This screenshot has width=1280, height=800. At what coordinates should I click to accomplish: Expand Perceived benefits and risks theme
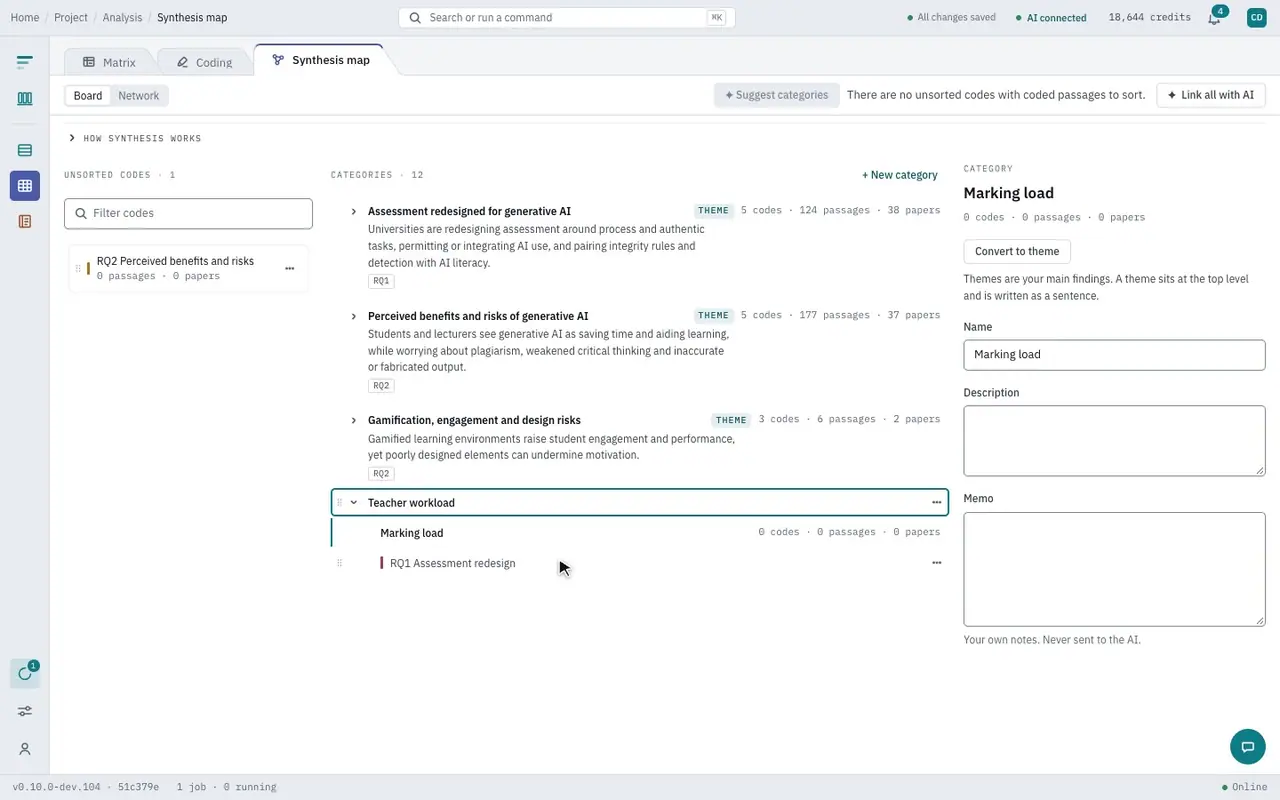pos(354,316)
